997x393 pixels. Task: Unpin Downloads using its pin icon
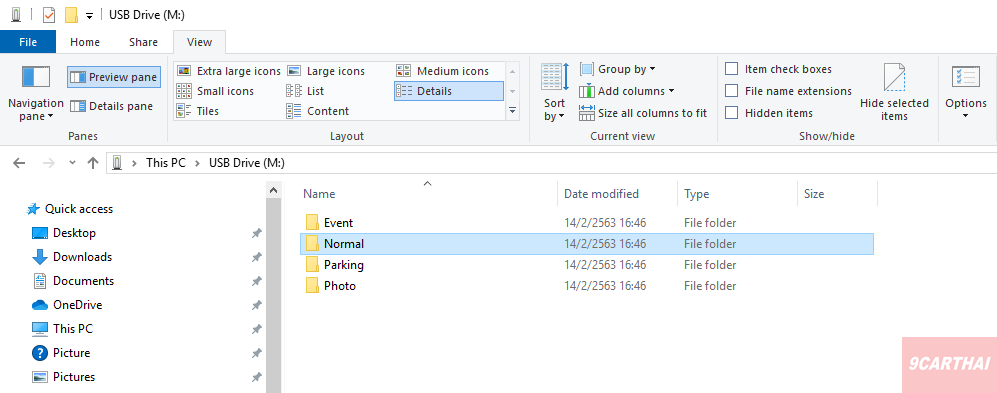click(256, 258)
